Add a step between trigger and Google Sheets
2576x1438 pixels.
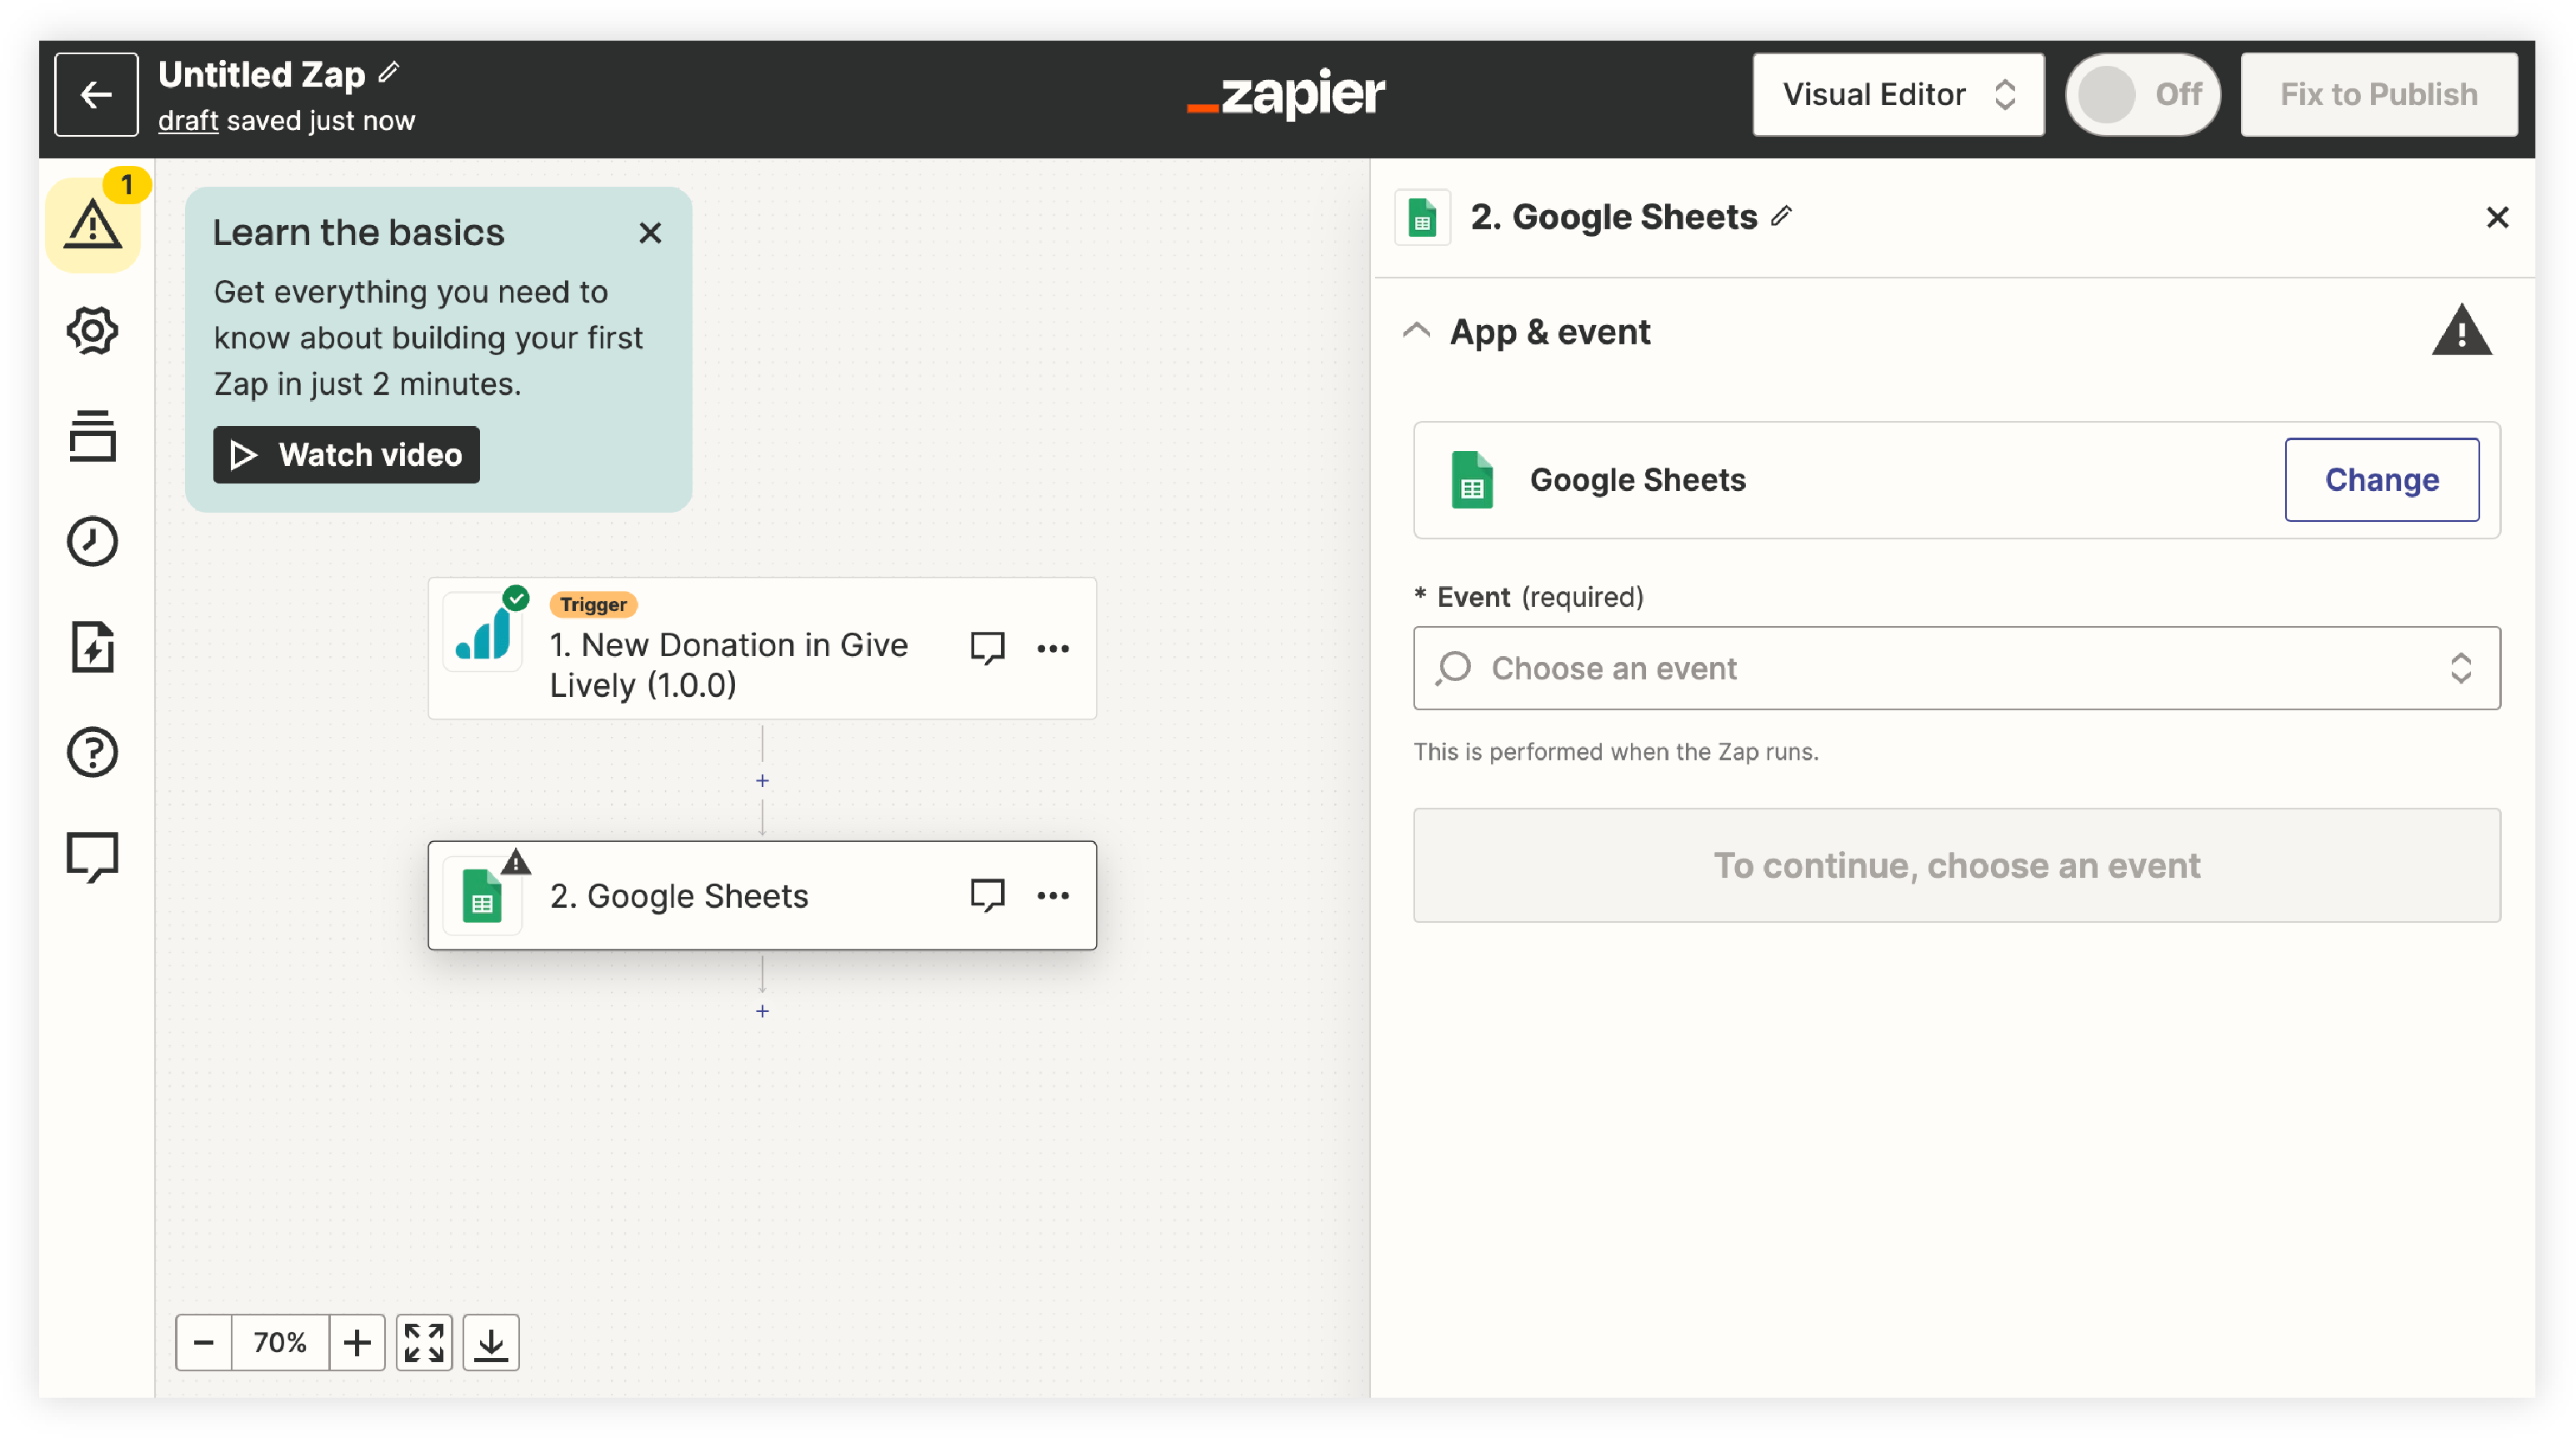pyautogui.click(x=762, y=780)
